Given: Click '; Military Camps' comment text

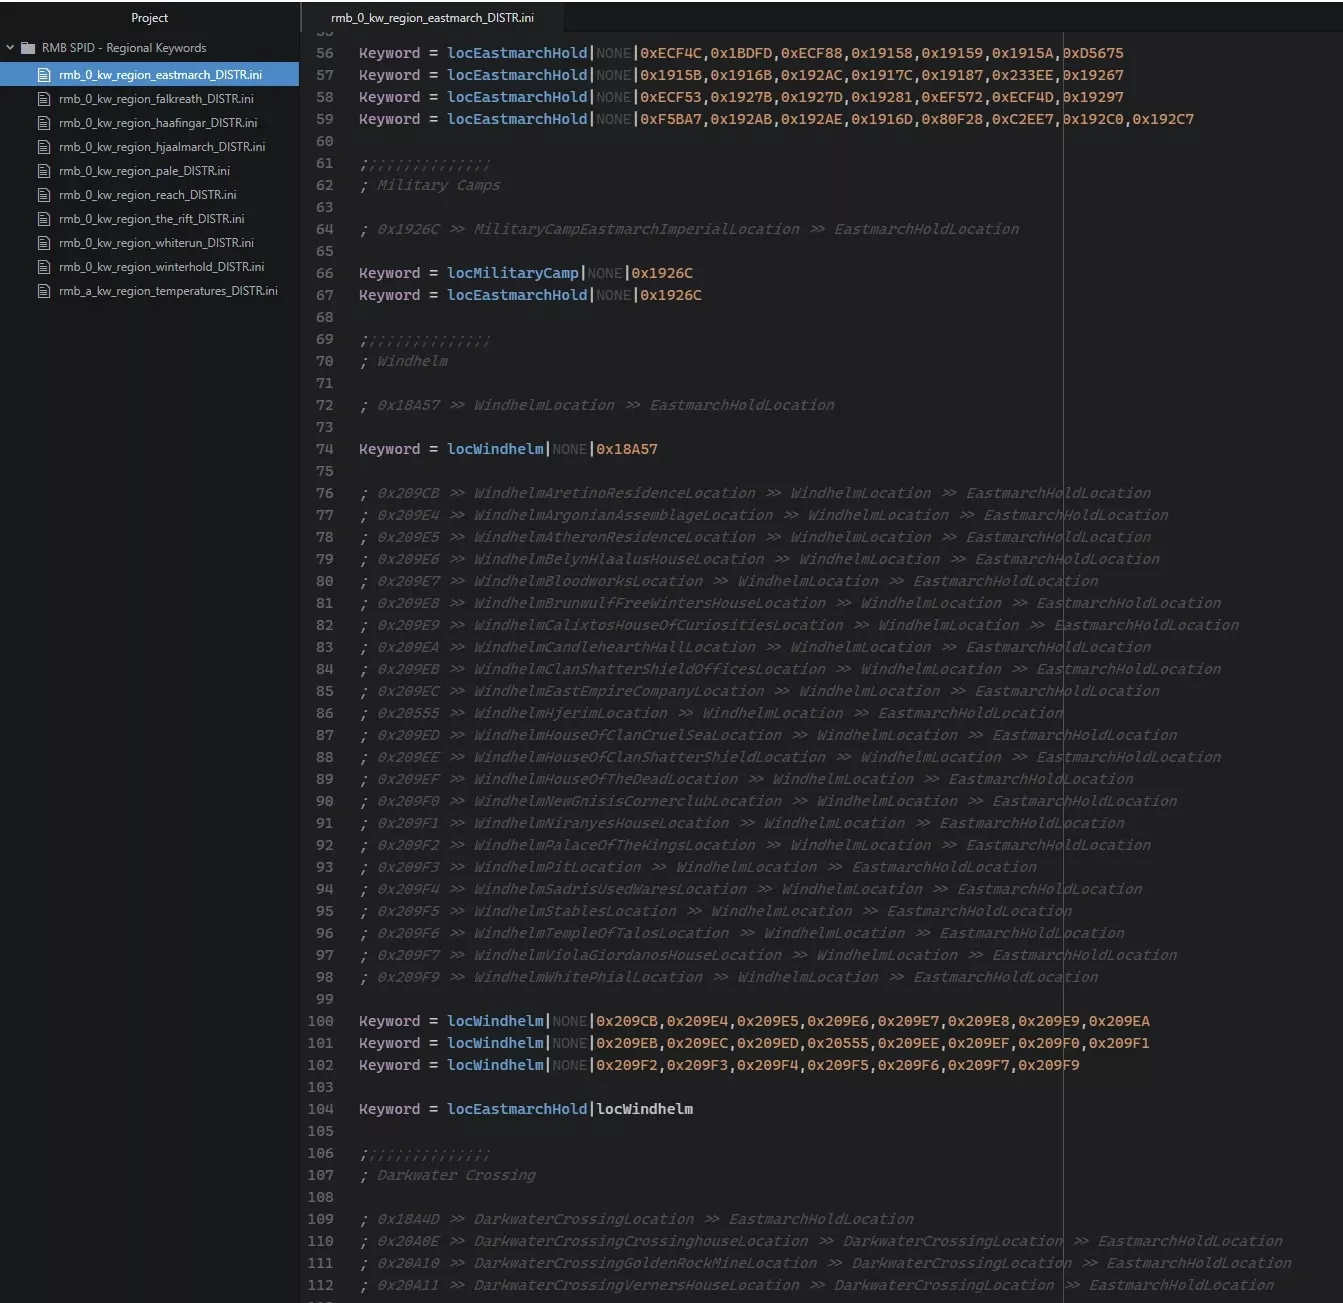Looking at the screenshot, I should (x=430, y=185).
